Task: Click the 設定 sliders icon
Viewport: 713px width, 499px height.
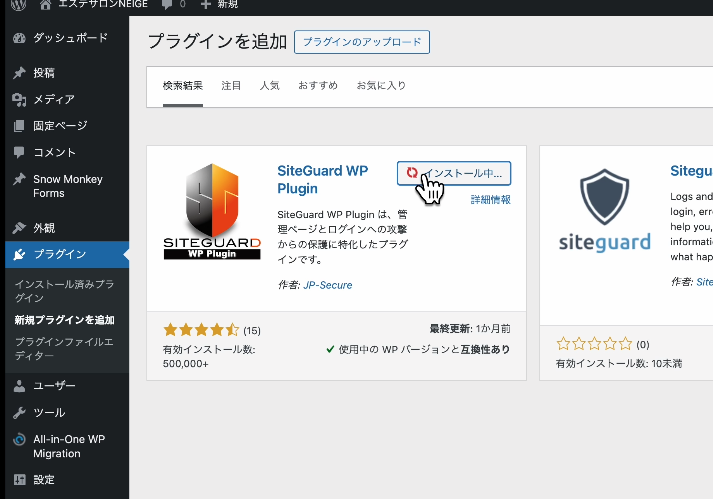Action: (x=19, y=479)
